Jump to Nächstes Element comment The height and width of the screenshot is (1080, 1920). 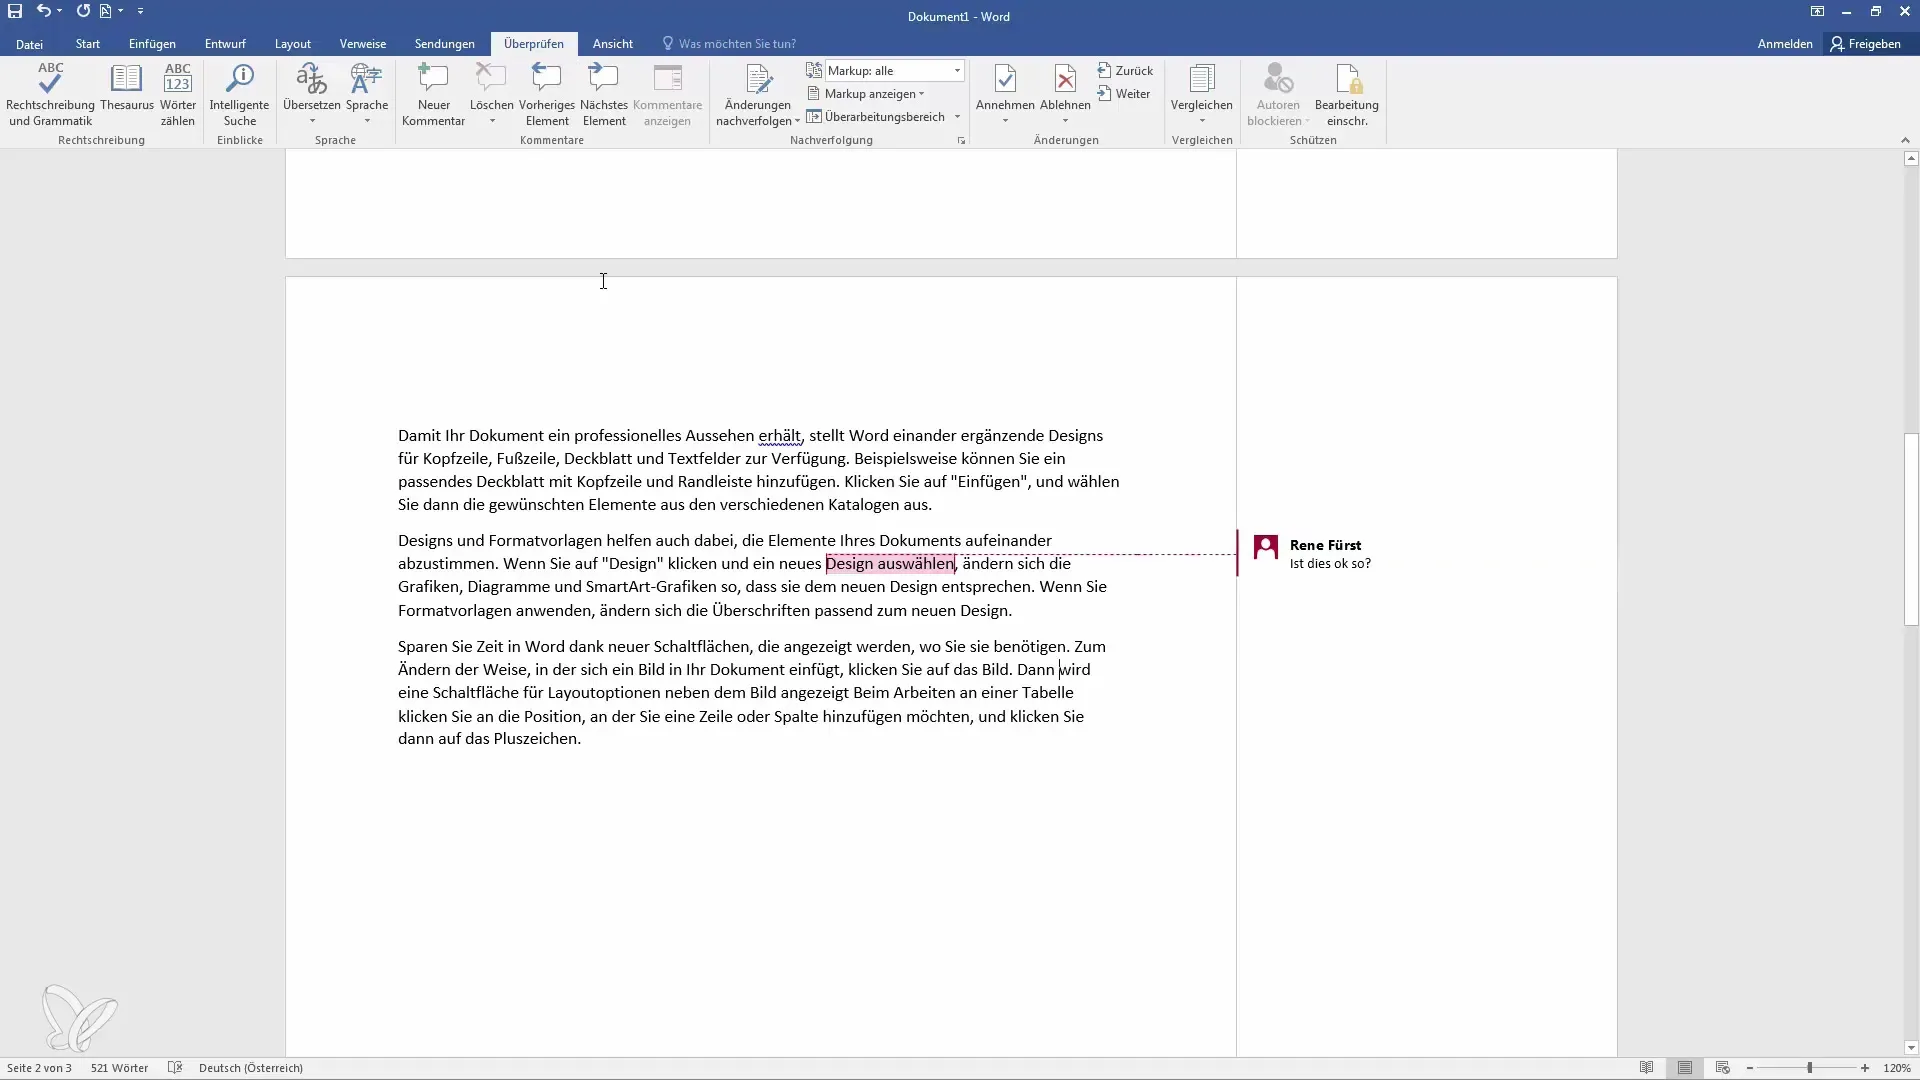pos(604,95)
